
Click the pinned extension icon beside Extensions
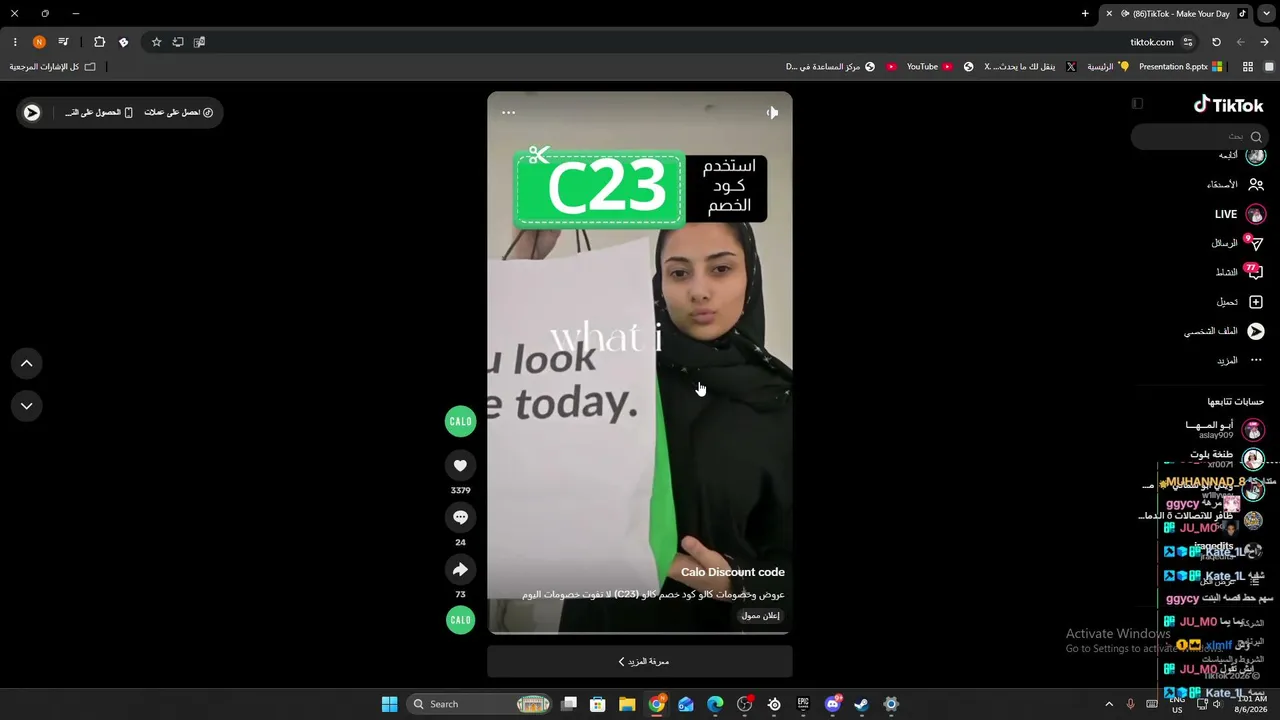click(x=123, y=42)
